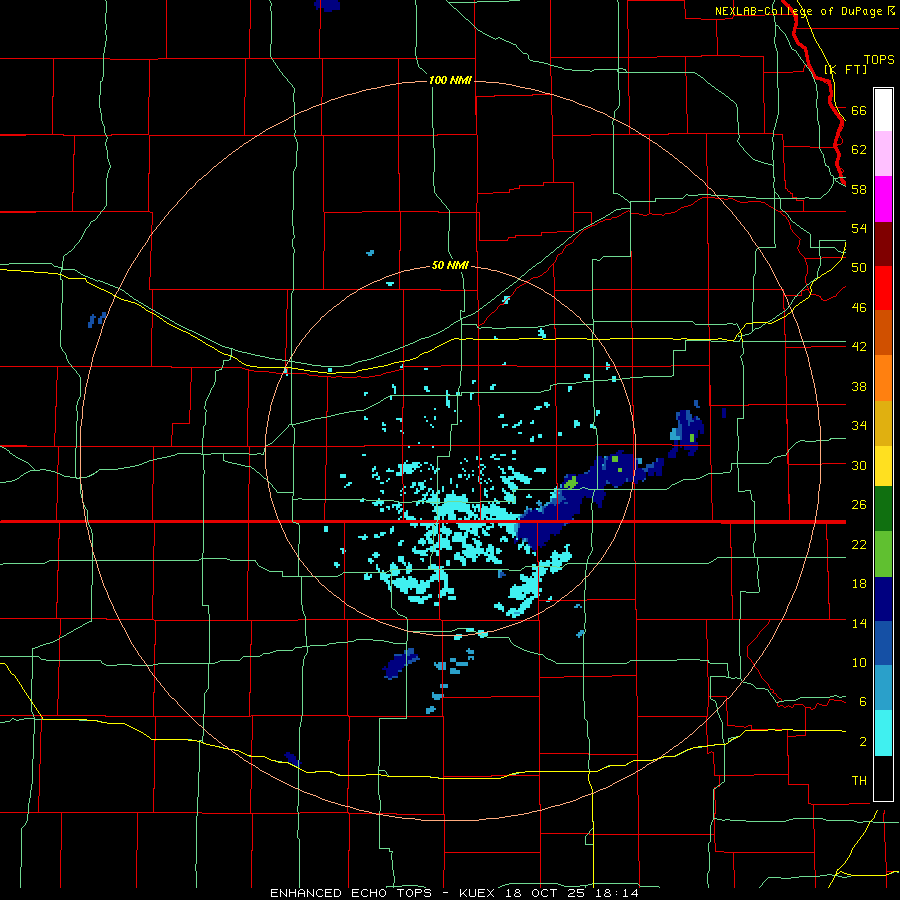
Task: Click the bright red 50 legend swatch
Action: click(x=883, y=288)
